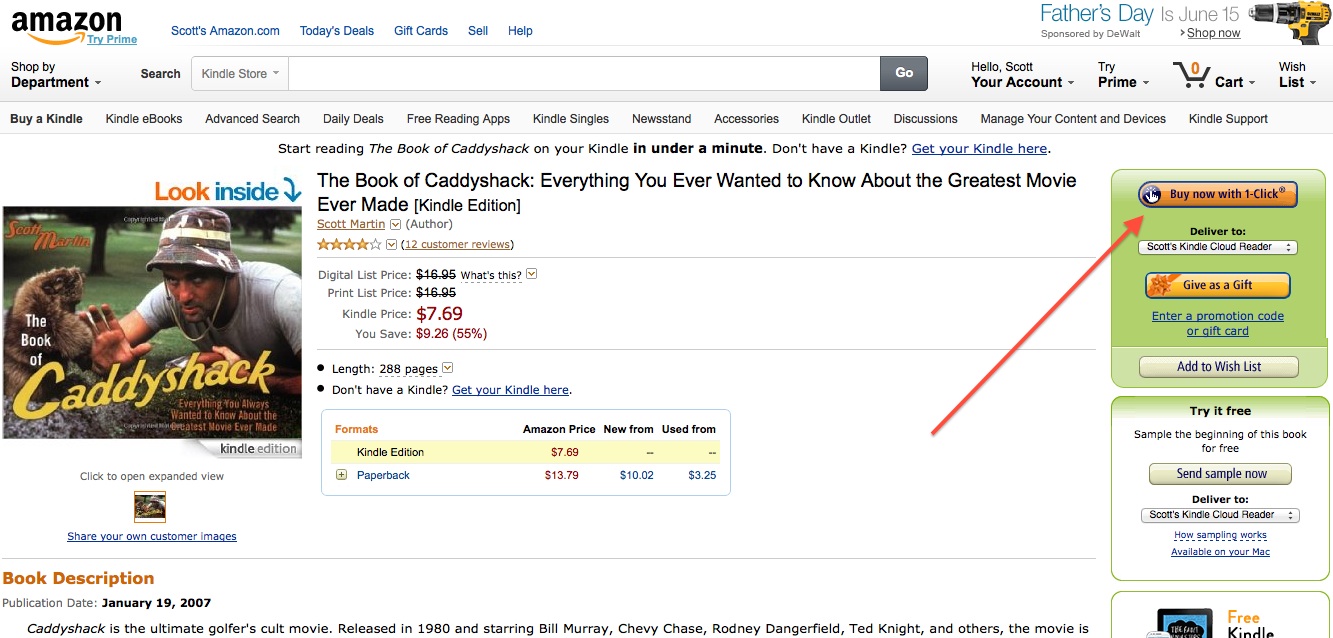Image resolution: width=1333 pixels, height=638 pixels.
Task: Expand the Paperback format plus icon
Action: (x=341, y=475)
